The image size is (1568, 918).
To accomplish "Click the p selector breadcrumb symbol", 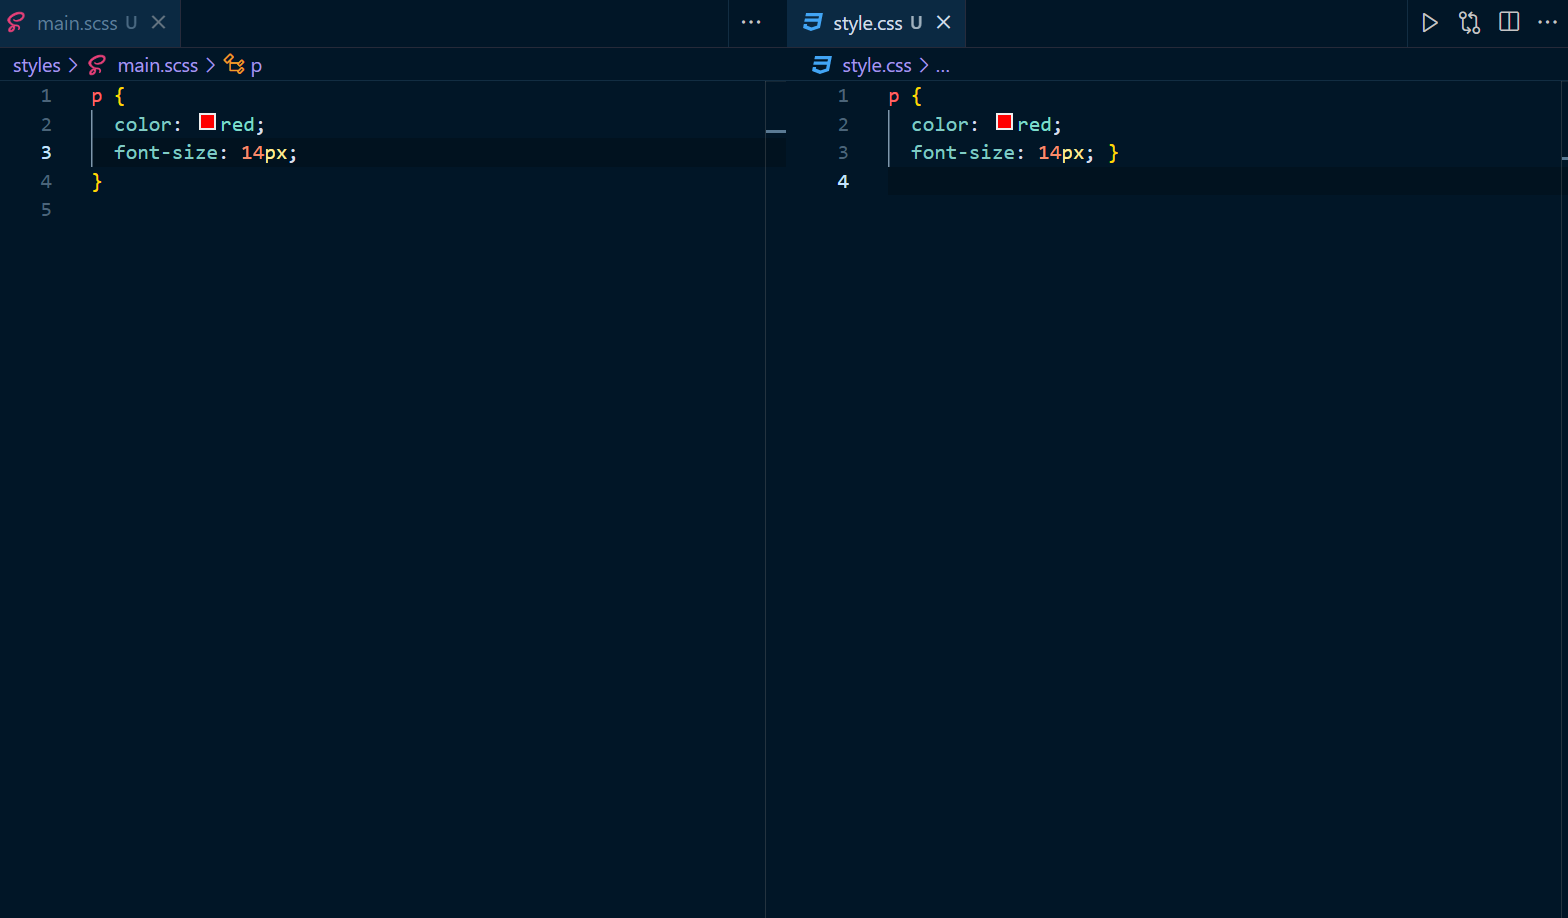I will coord(256,66).
